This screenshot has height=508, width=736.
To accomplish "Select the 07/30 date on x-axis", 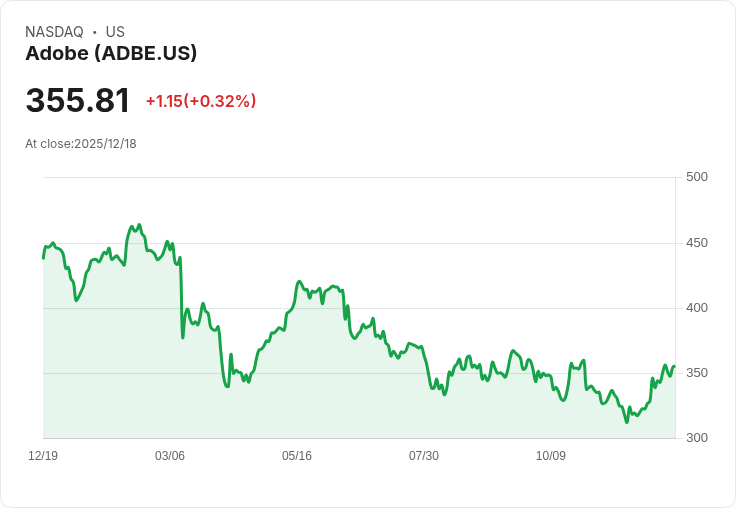I will [423, 456].
